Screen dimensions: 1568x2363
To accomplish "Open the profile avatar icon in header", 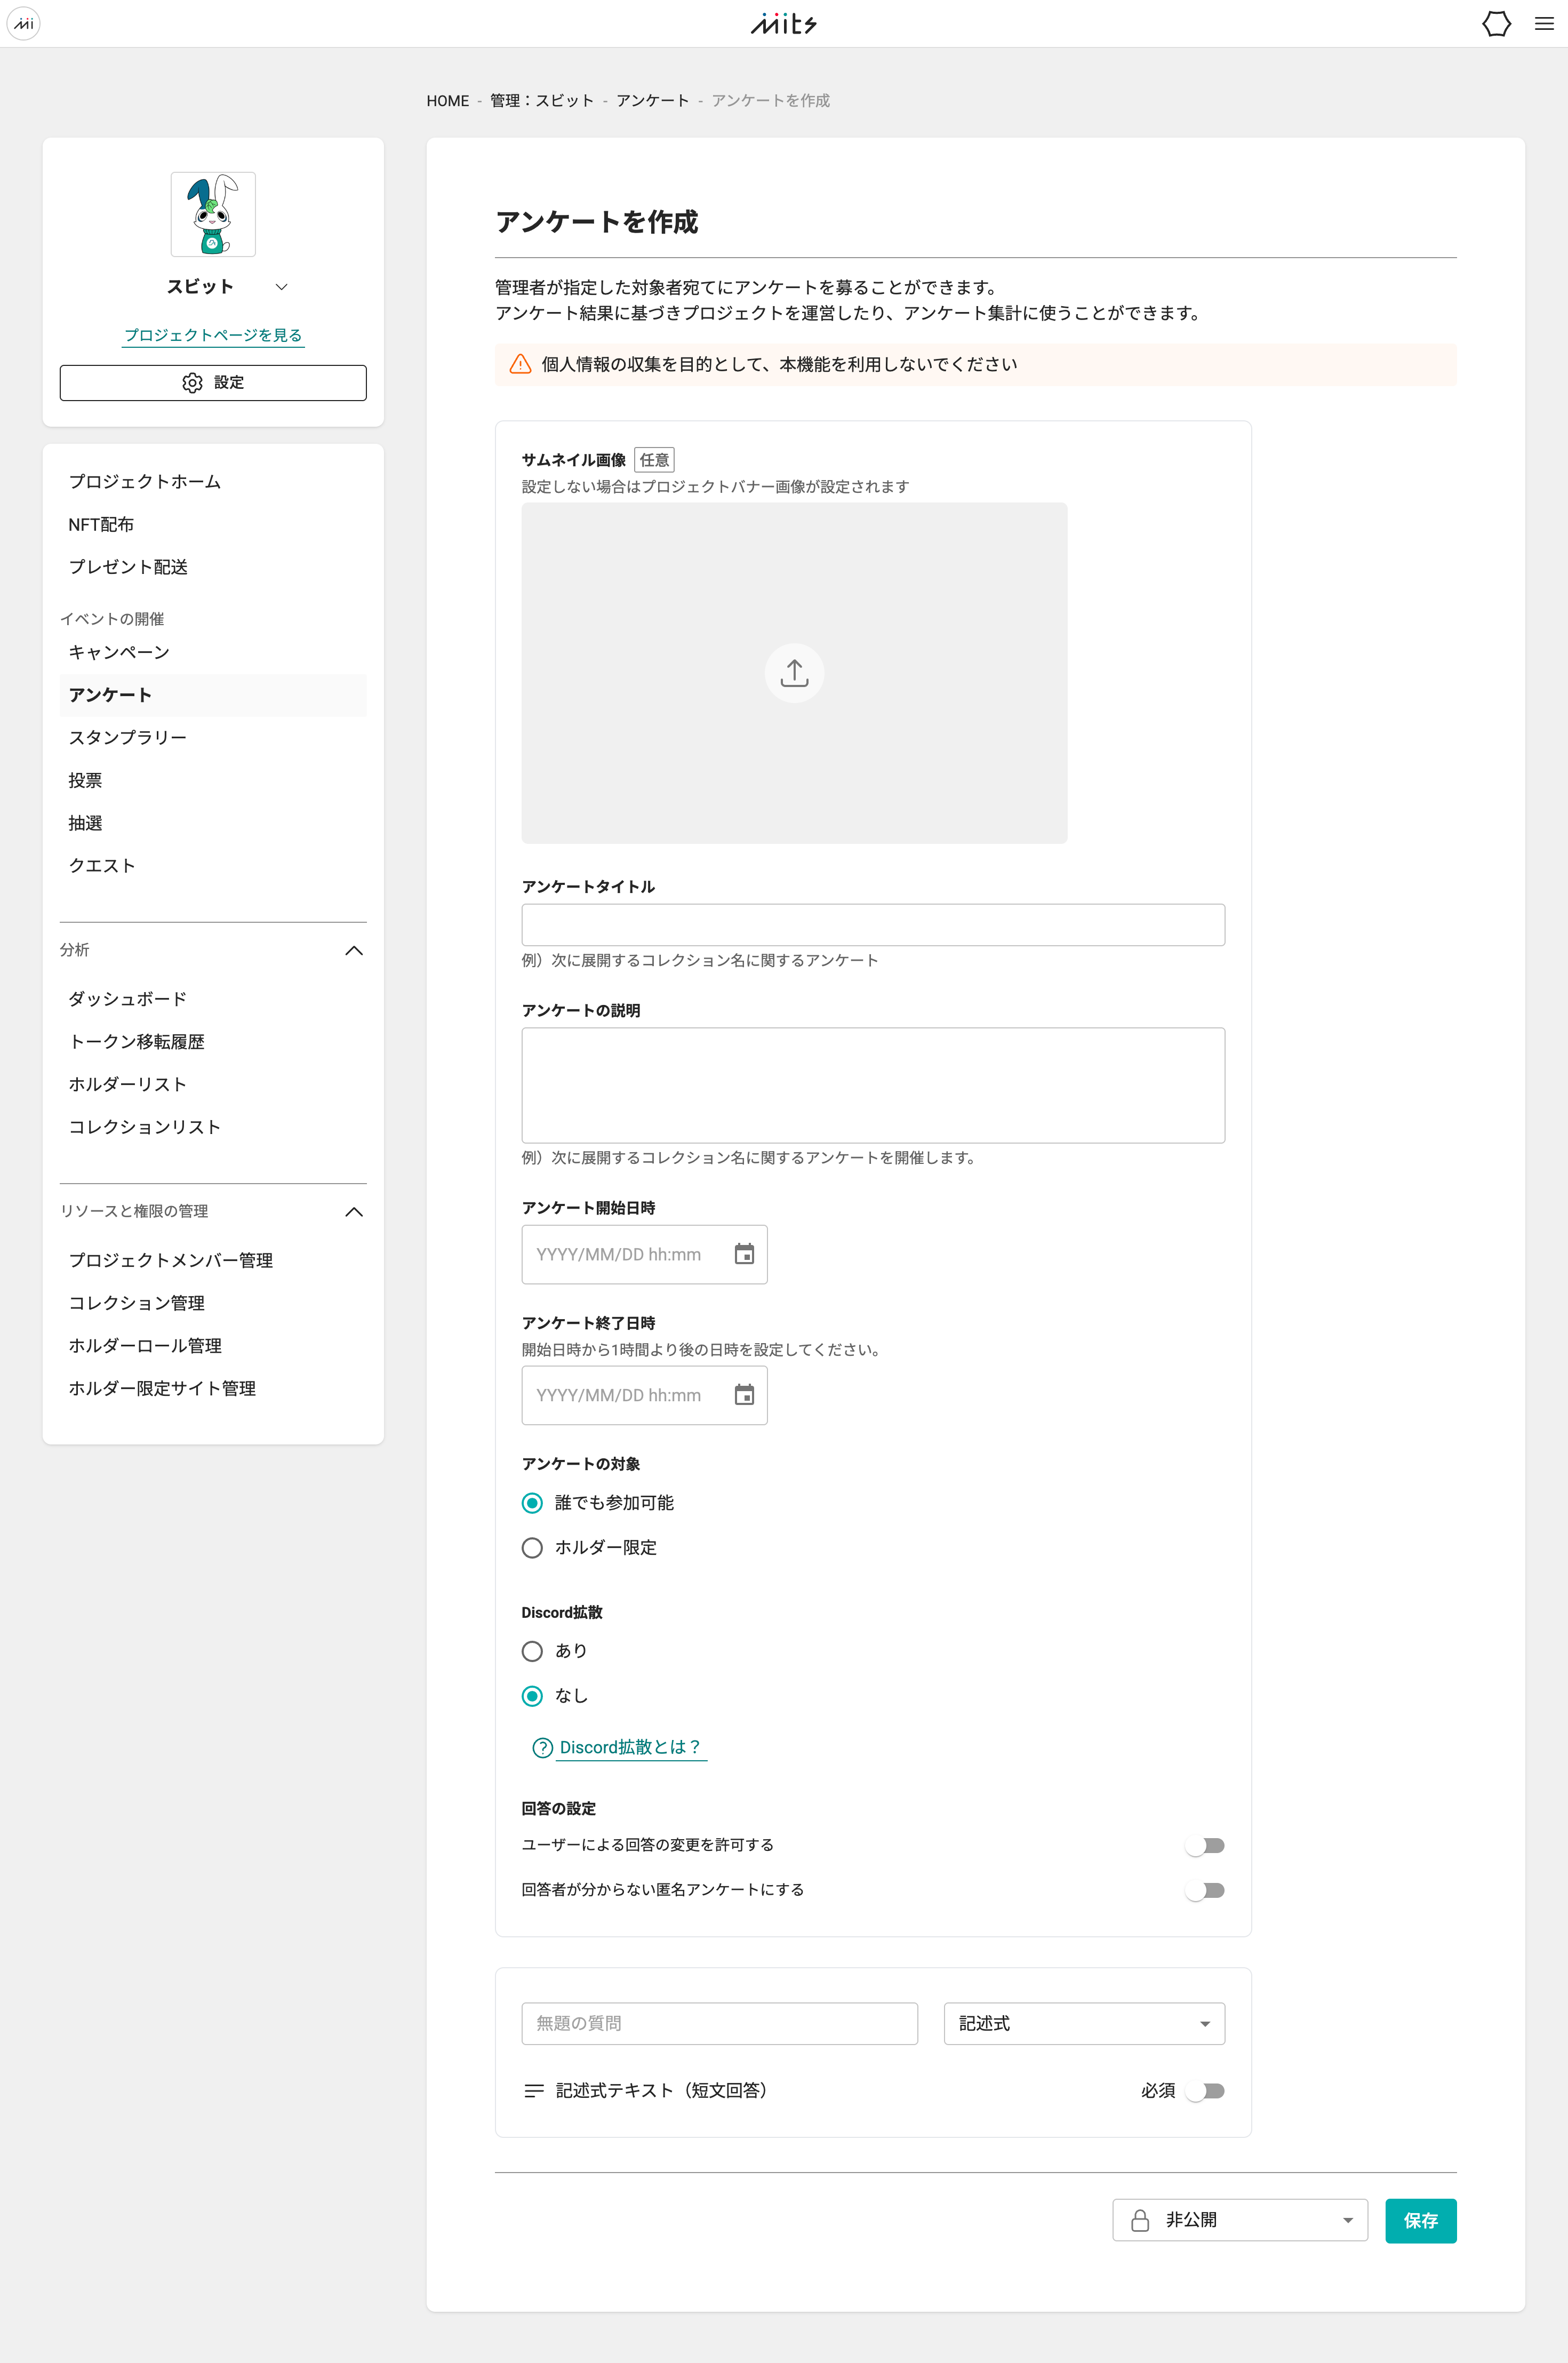I will 23,23.
